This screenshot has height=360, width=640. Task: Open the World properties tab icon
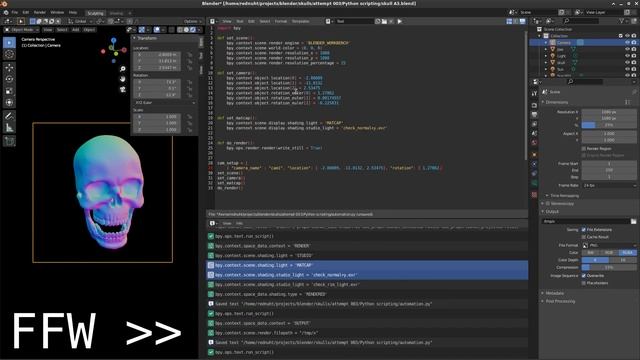tap(534, 143)
